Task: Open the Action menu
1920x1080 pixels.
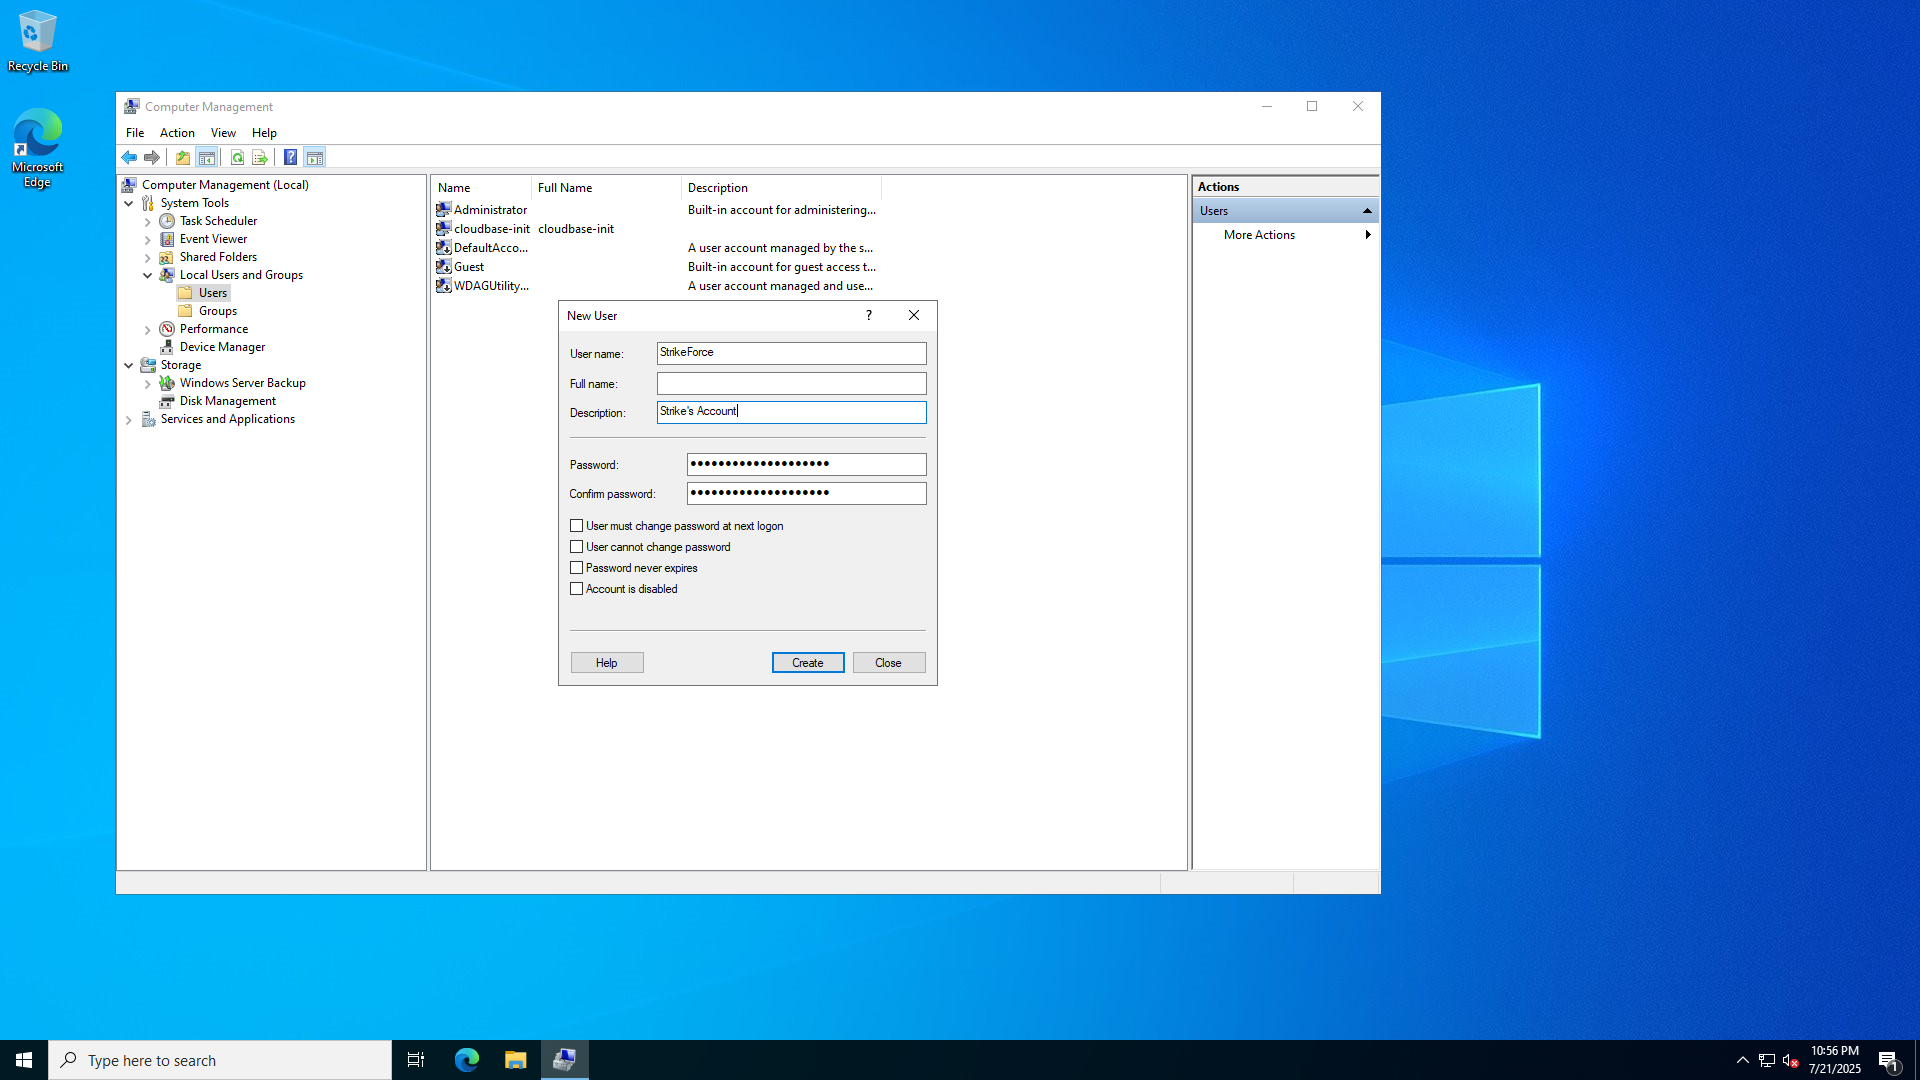Action: 177,133
